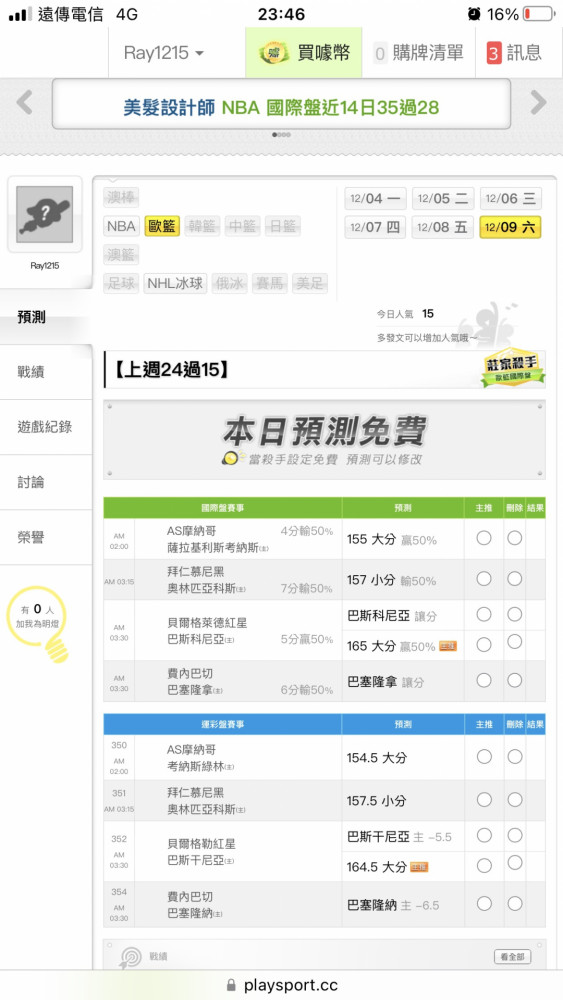Select 刪除 radio for 155 大分 row
563x1000 pixels.
tap(515, 538)
